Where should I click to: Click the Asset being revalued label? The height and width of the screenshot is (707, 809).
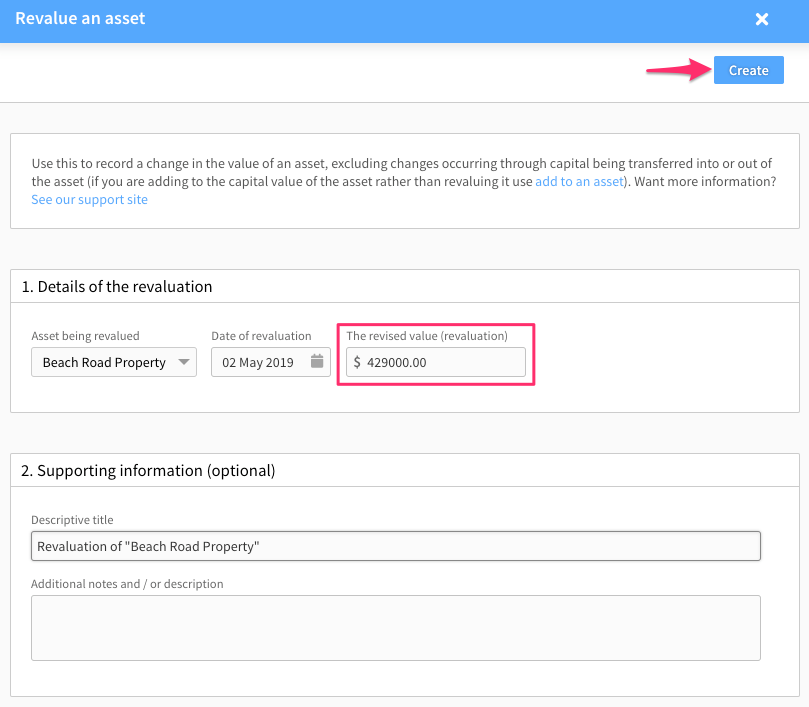pos(85,336)
